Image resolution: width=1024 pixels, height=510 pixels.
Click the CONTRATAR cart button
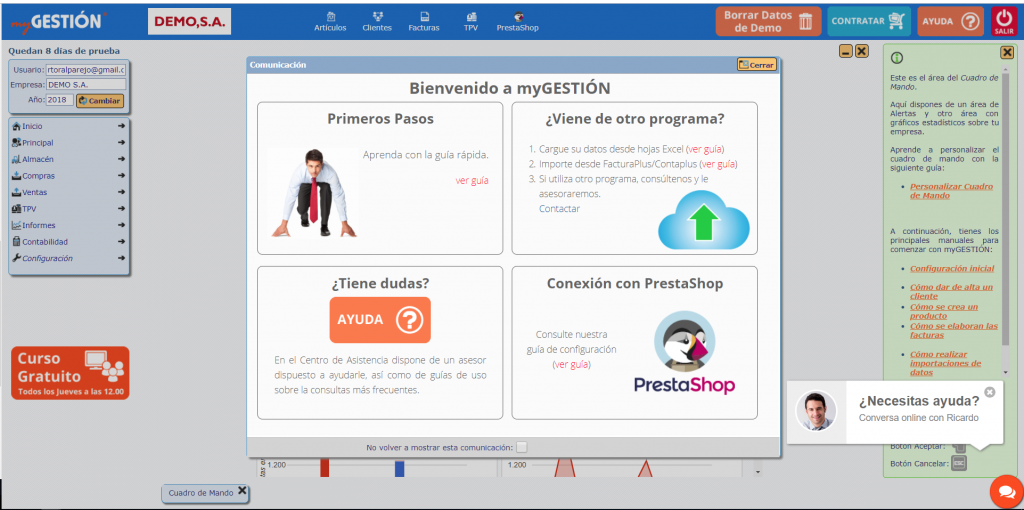tap(869, 21)
